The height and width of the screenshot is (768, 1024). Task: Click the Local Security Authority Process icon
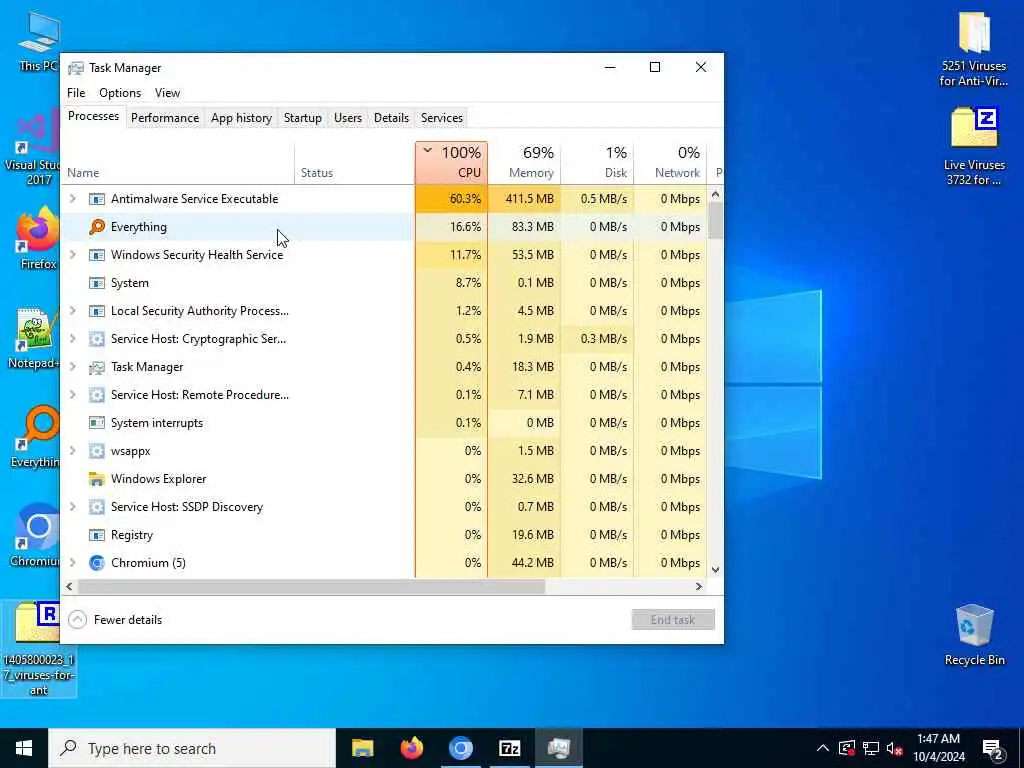pyautogui.click(x=97, y=311)
